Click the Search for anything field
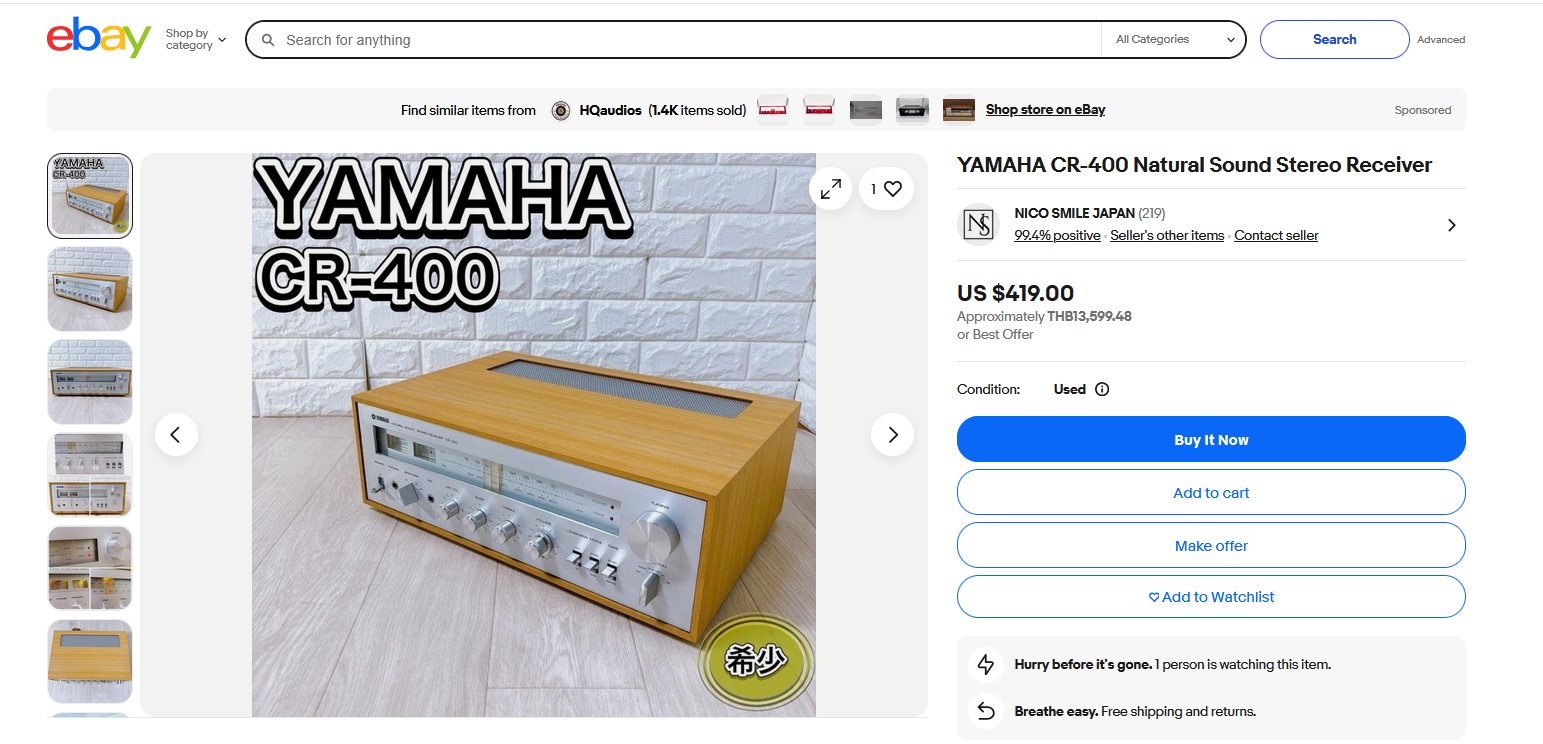The height and width of the screenshot is (744, 1543). (x=690, y=40)
